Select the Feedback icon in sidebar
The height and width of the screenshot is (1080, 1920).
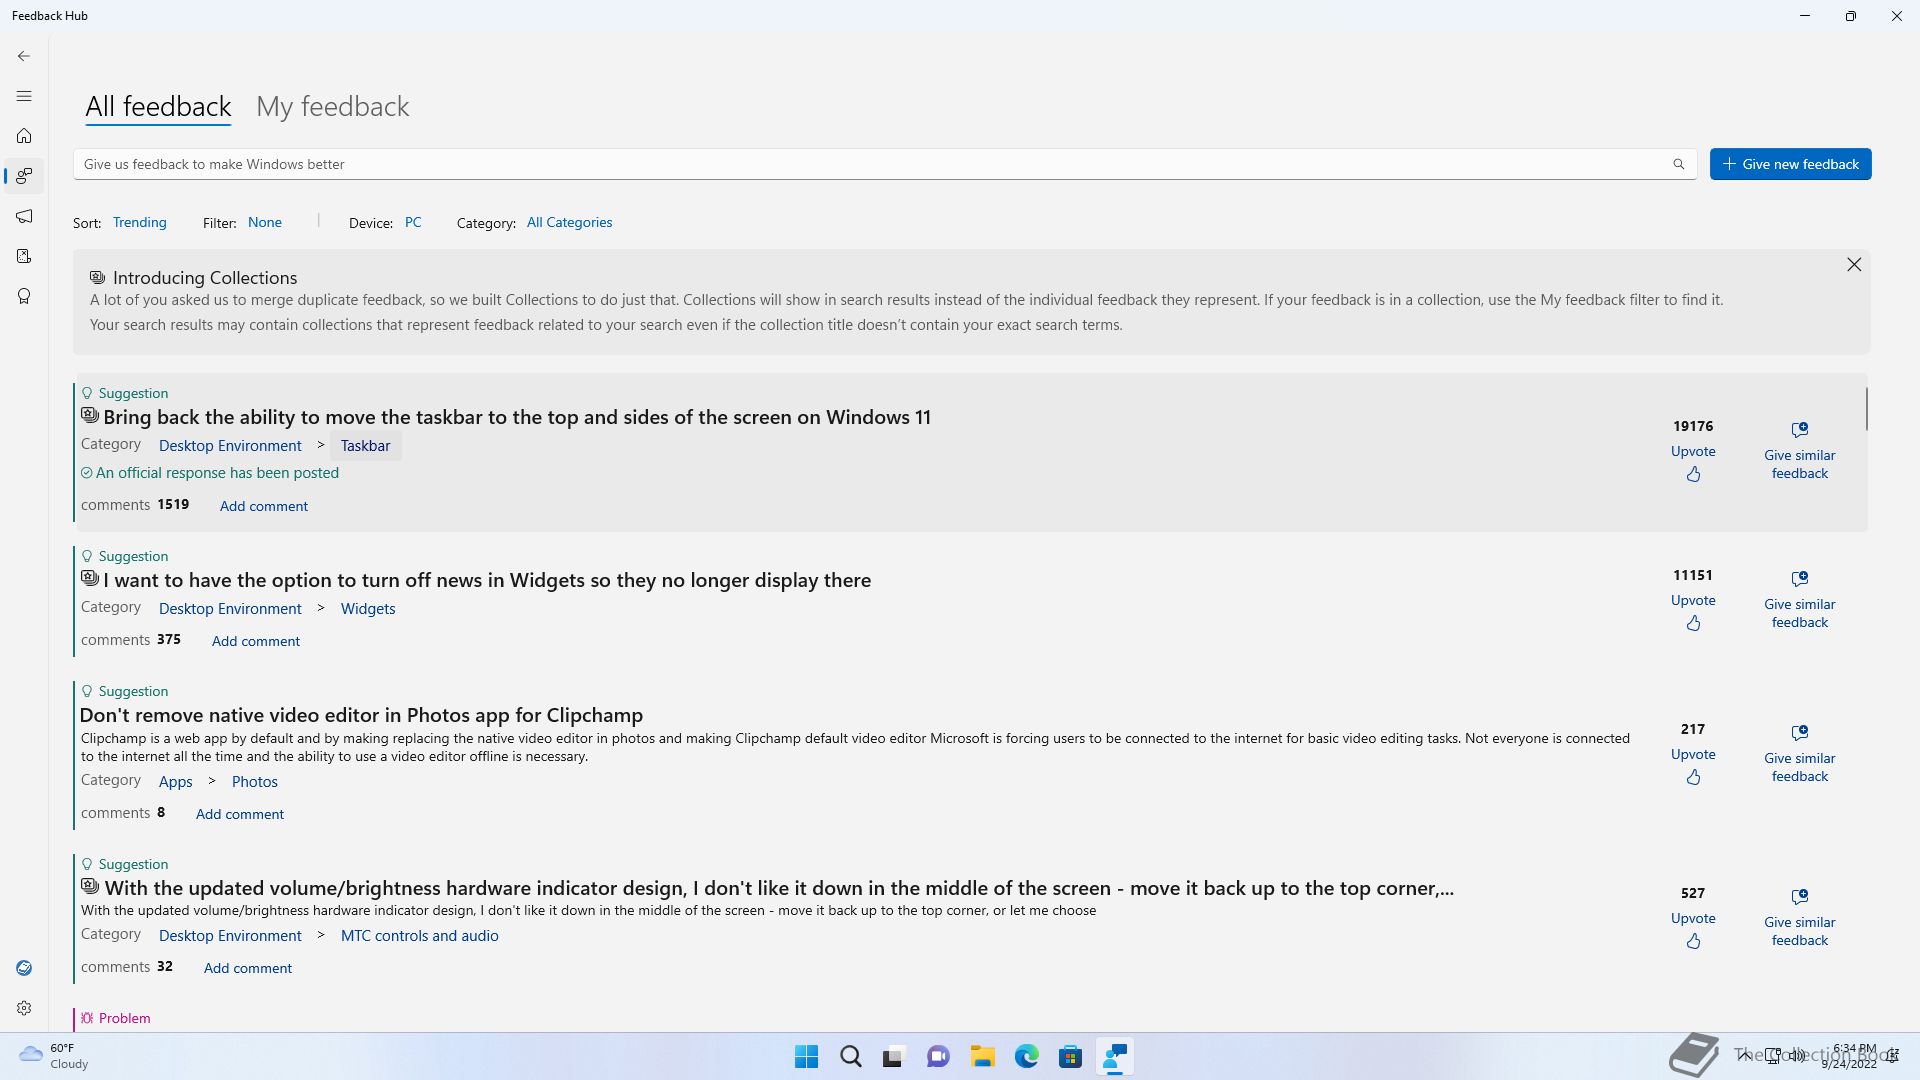tap(24, 176)
